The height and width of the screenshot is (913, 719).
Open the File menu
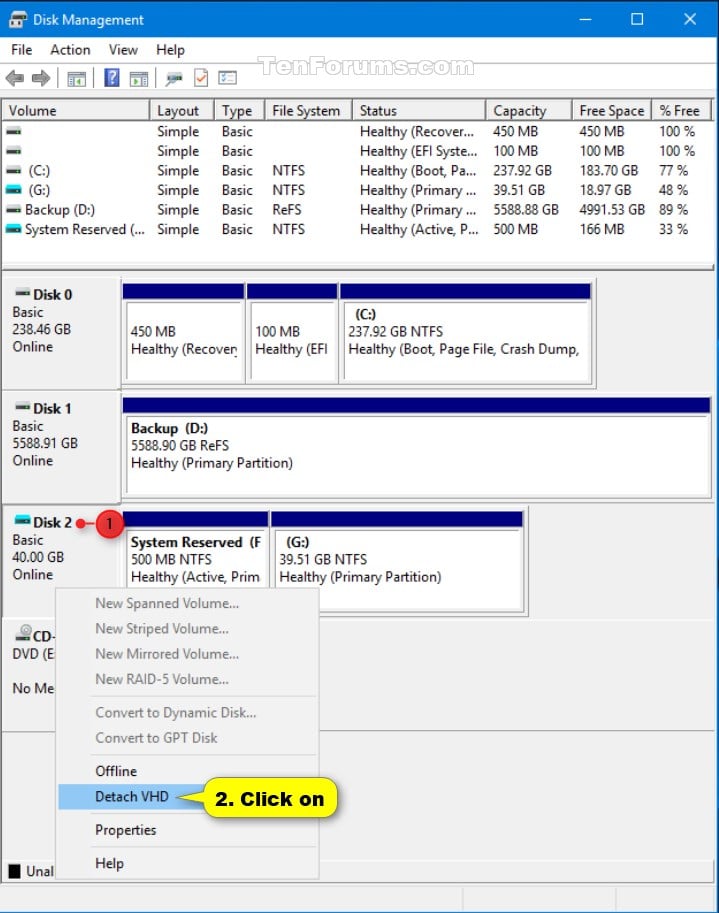(x=22, y=50)
